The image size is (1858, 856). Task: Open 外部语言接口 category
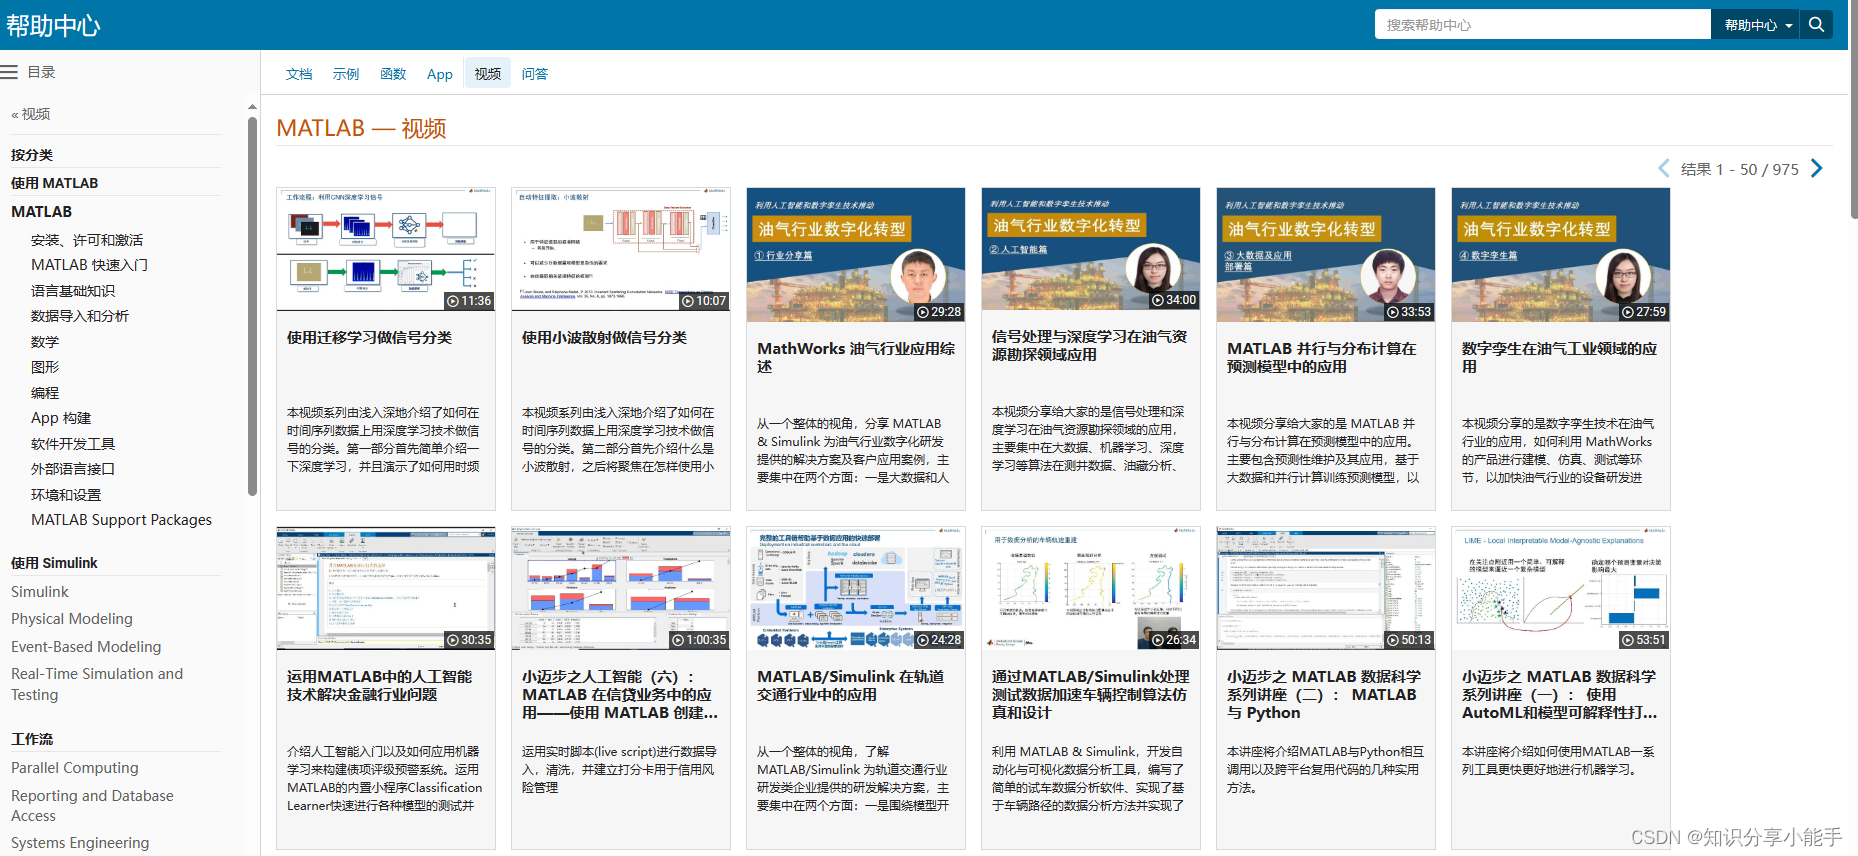[x=73, y=469]
